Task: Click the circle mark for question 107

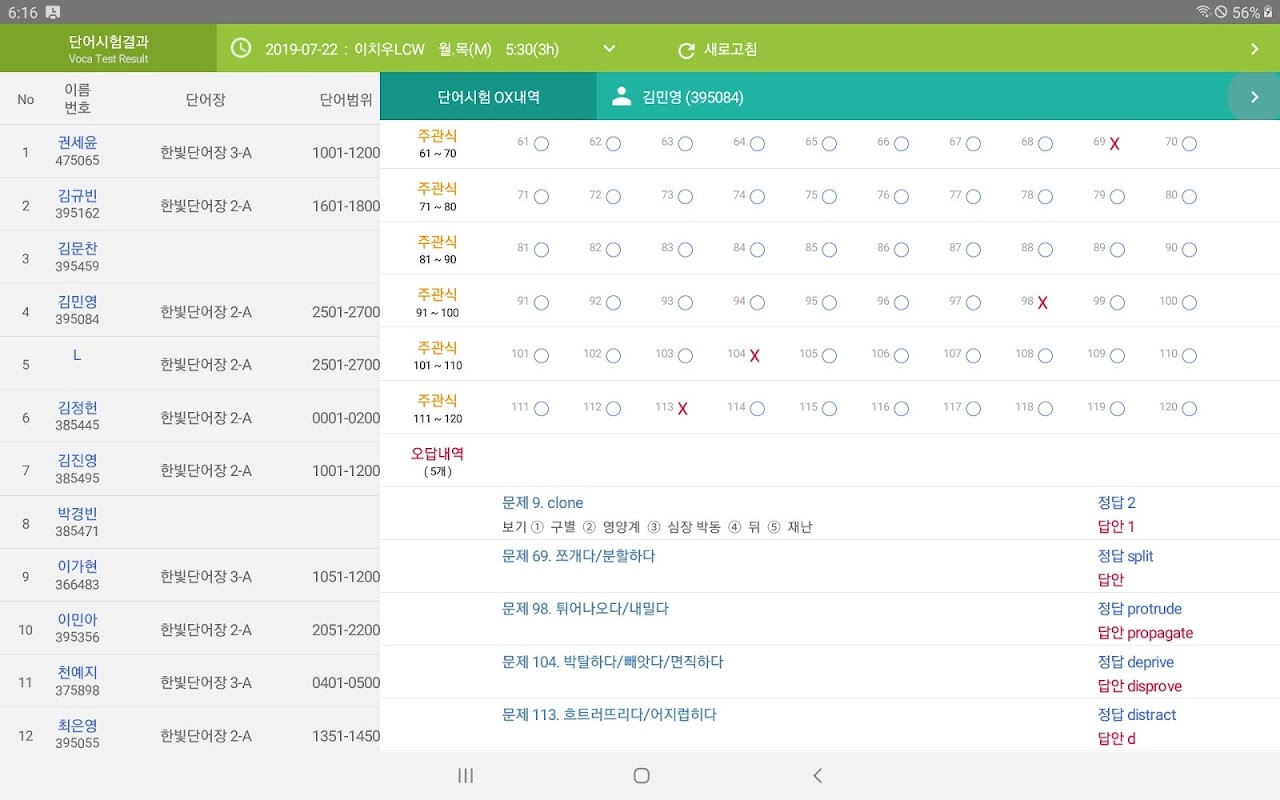Action: pos(973,356)
